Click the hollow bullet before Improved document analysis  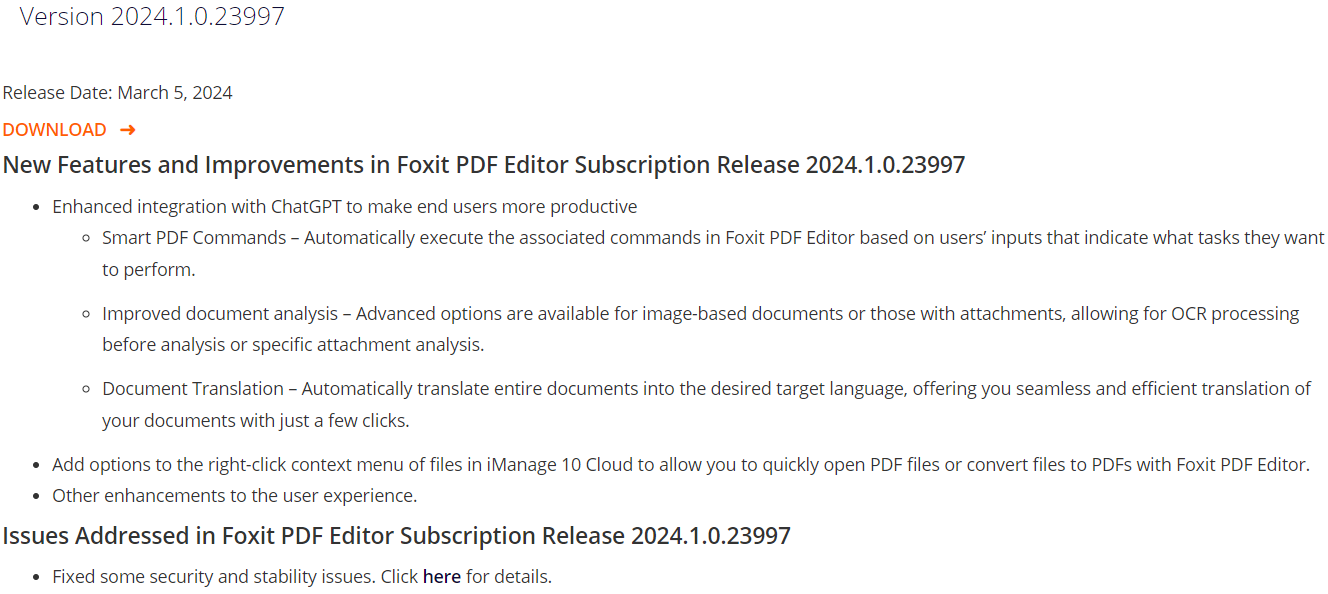pyautogui.click(x=87, y=314)
